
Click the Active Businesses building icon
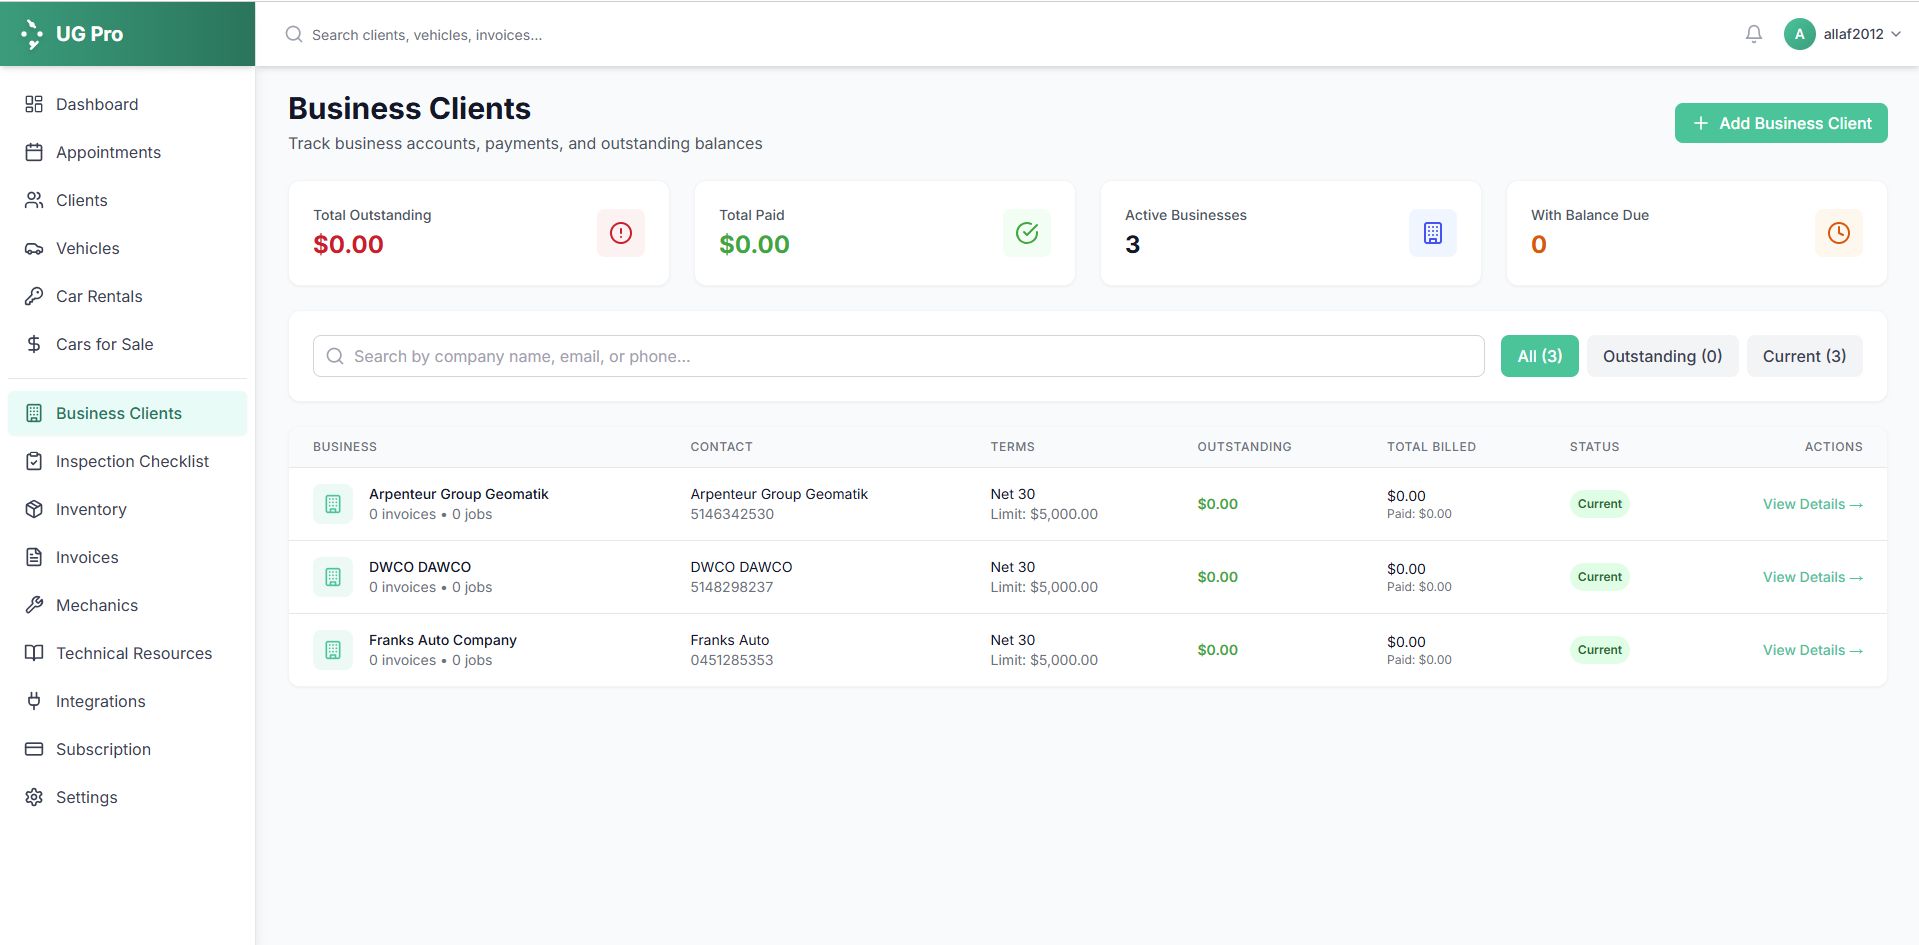(1432, 233)
